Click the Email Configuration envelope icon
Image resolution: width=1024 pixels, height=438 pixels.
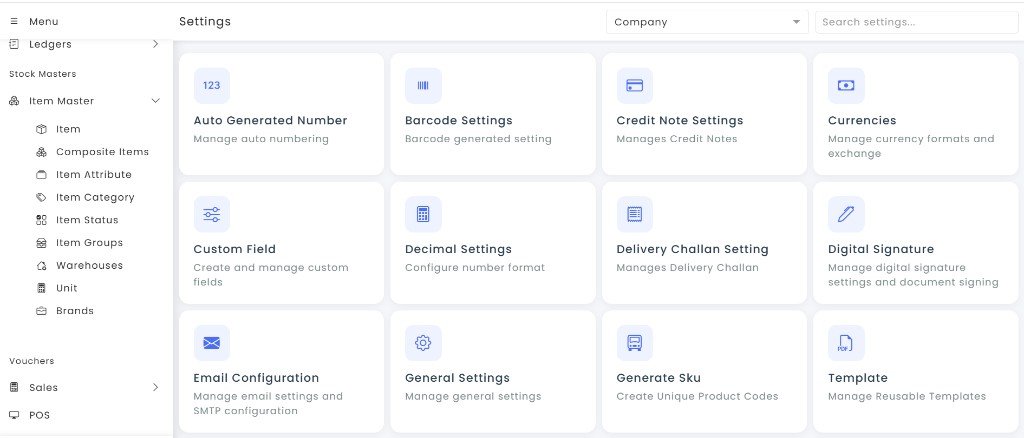(212, 343)
